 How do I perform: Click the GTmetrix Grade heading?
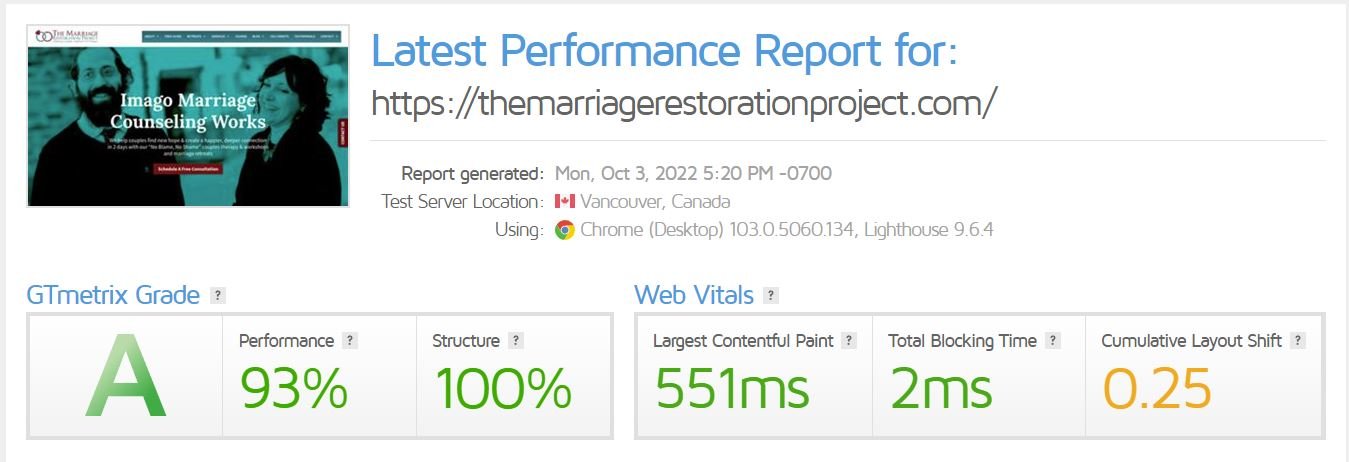[113, 296]
